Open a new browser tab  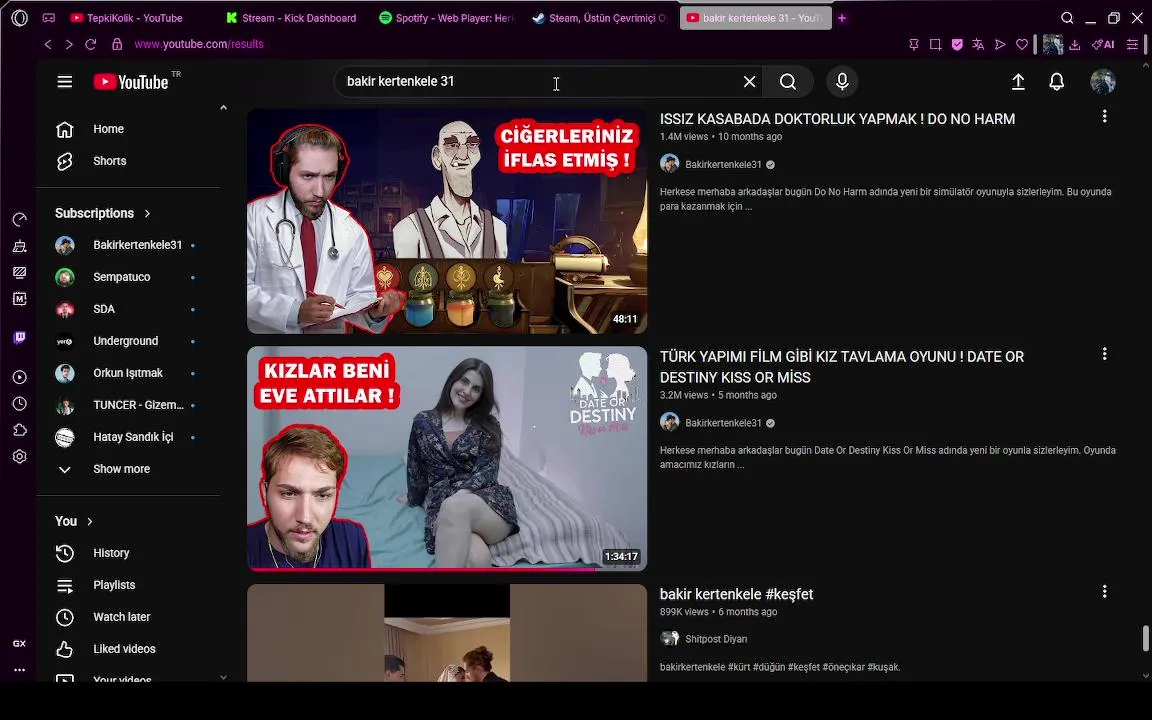(842, 18)
